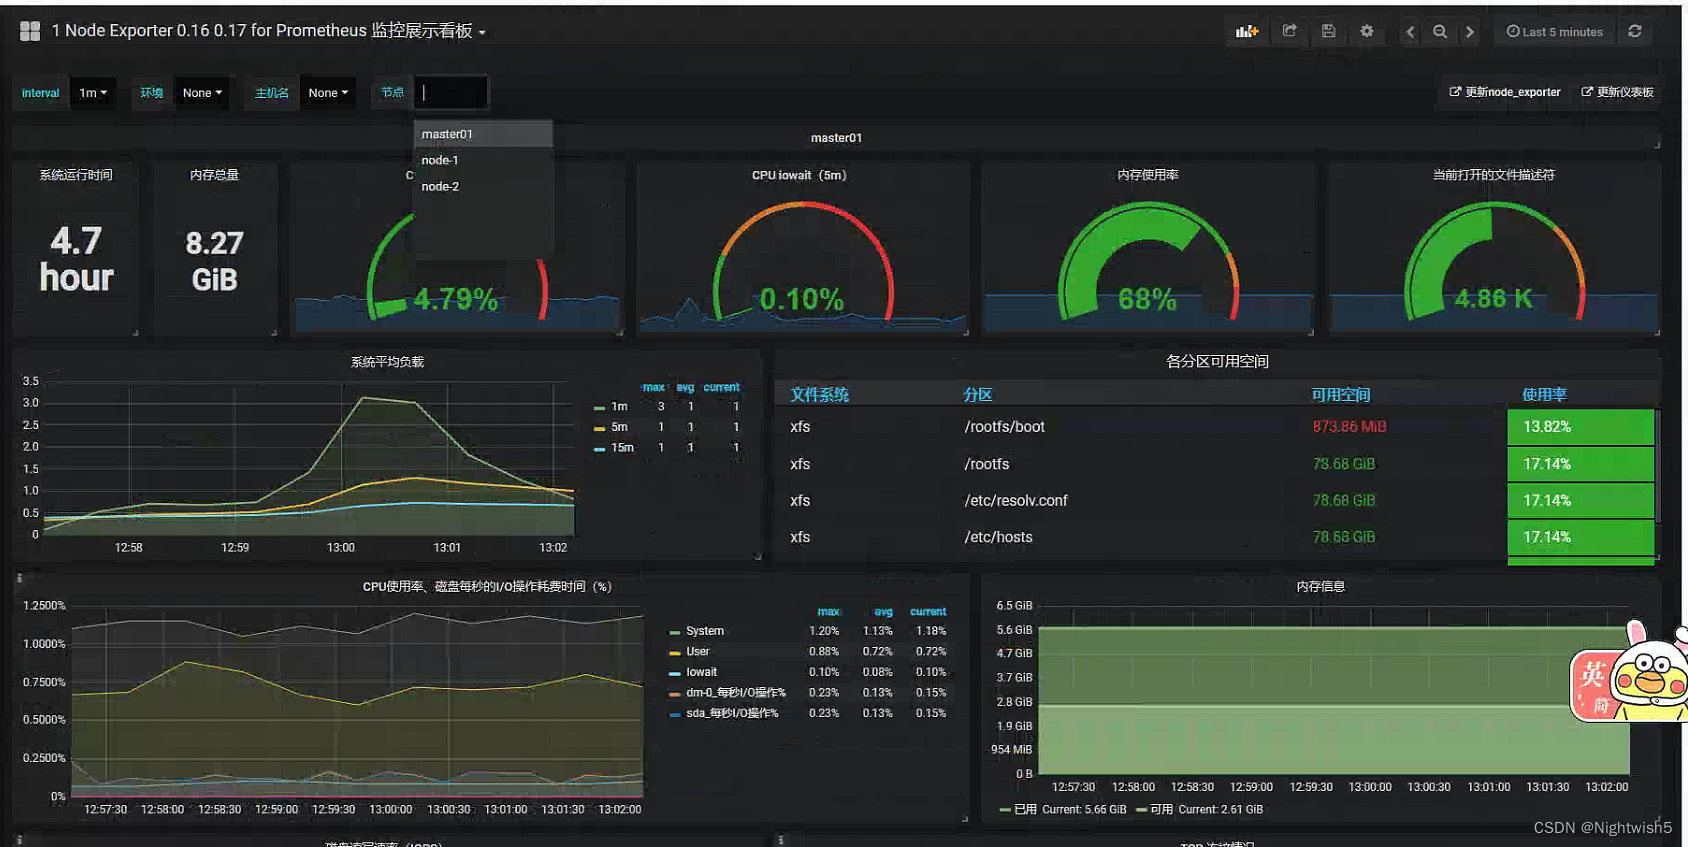Click the Save dashboard icon

(1328, 31)
